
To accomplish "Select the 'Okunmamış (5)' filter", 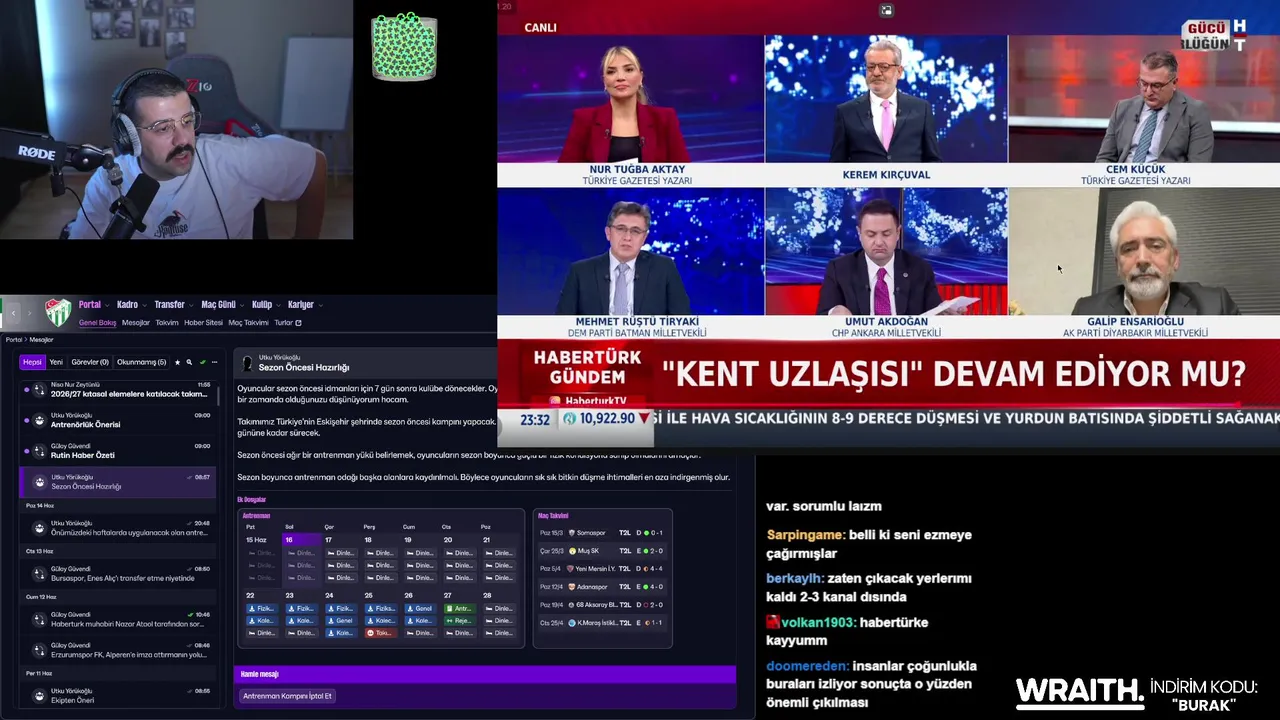I will pos(142,362).
